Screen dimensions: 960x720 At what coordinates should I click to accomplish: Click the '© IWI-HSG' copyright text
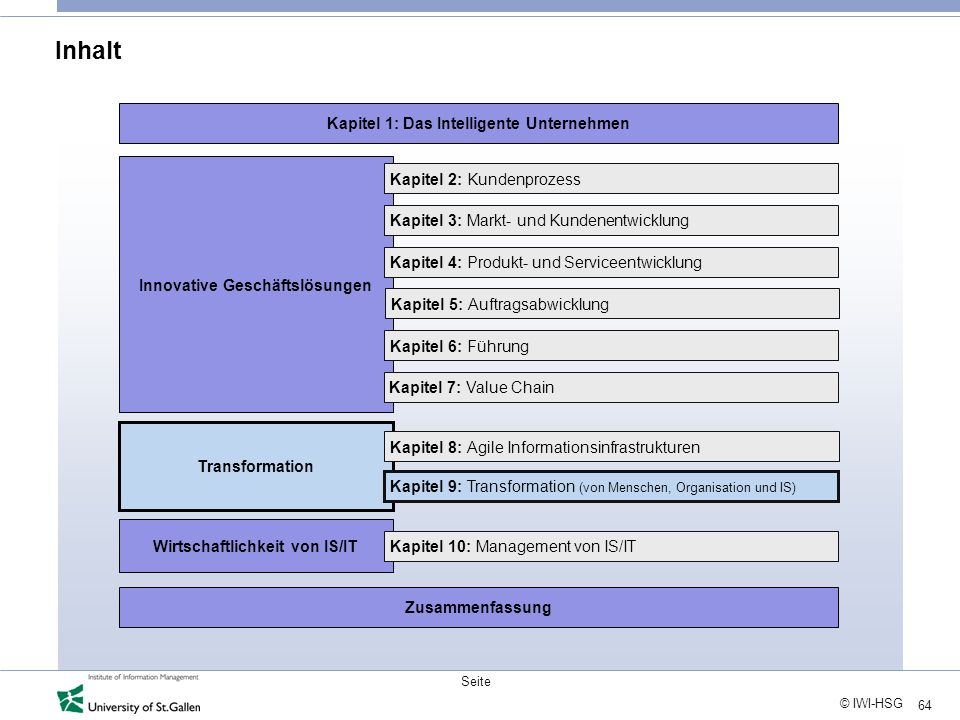click(871, 703)
